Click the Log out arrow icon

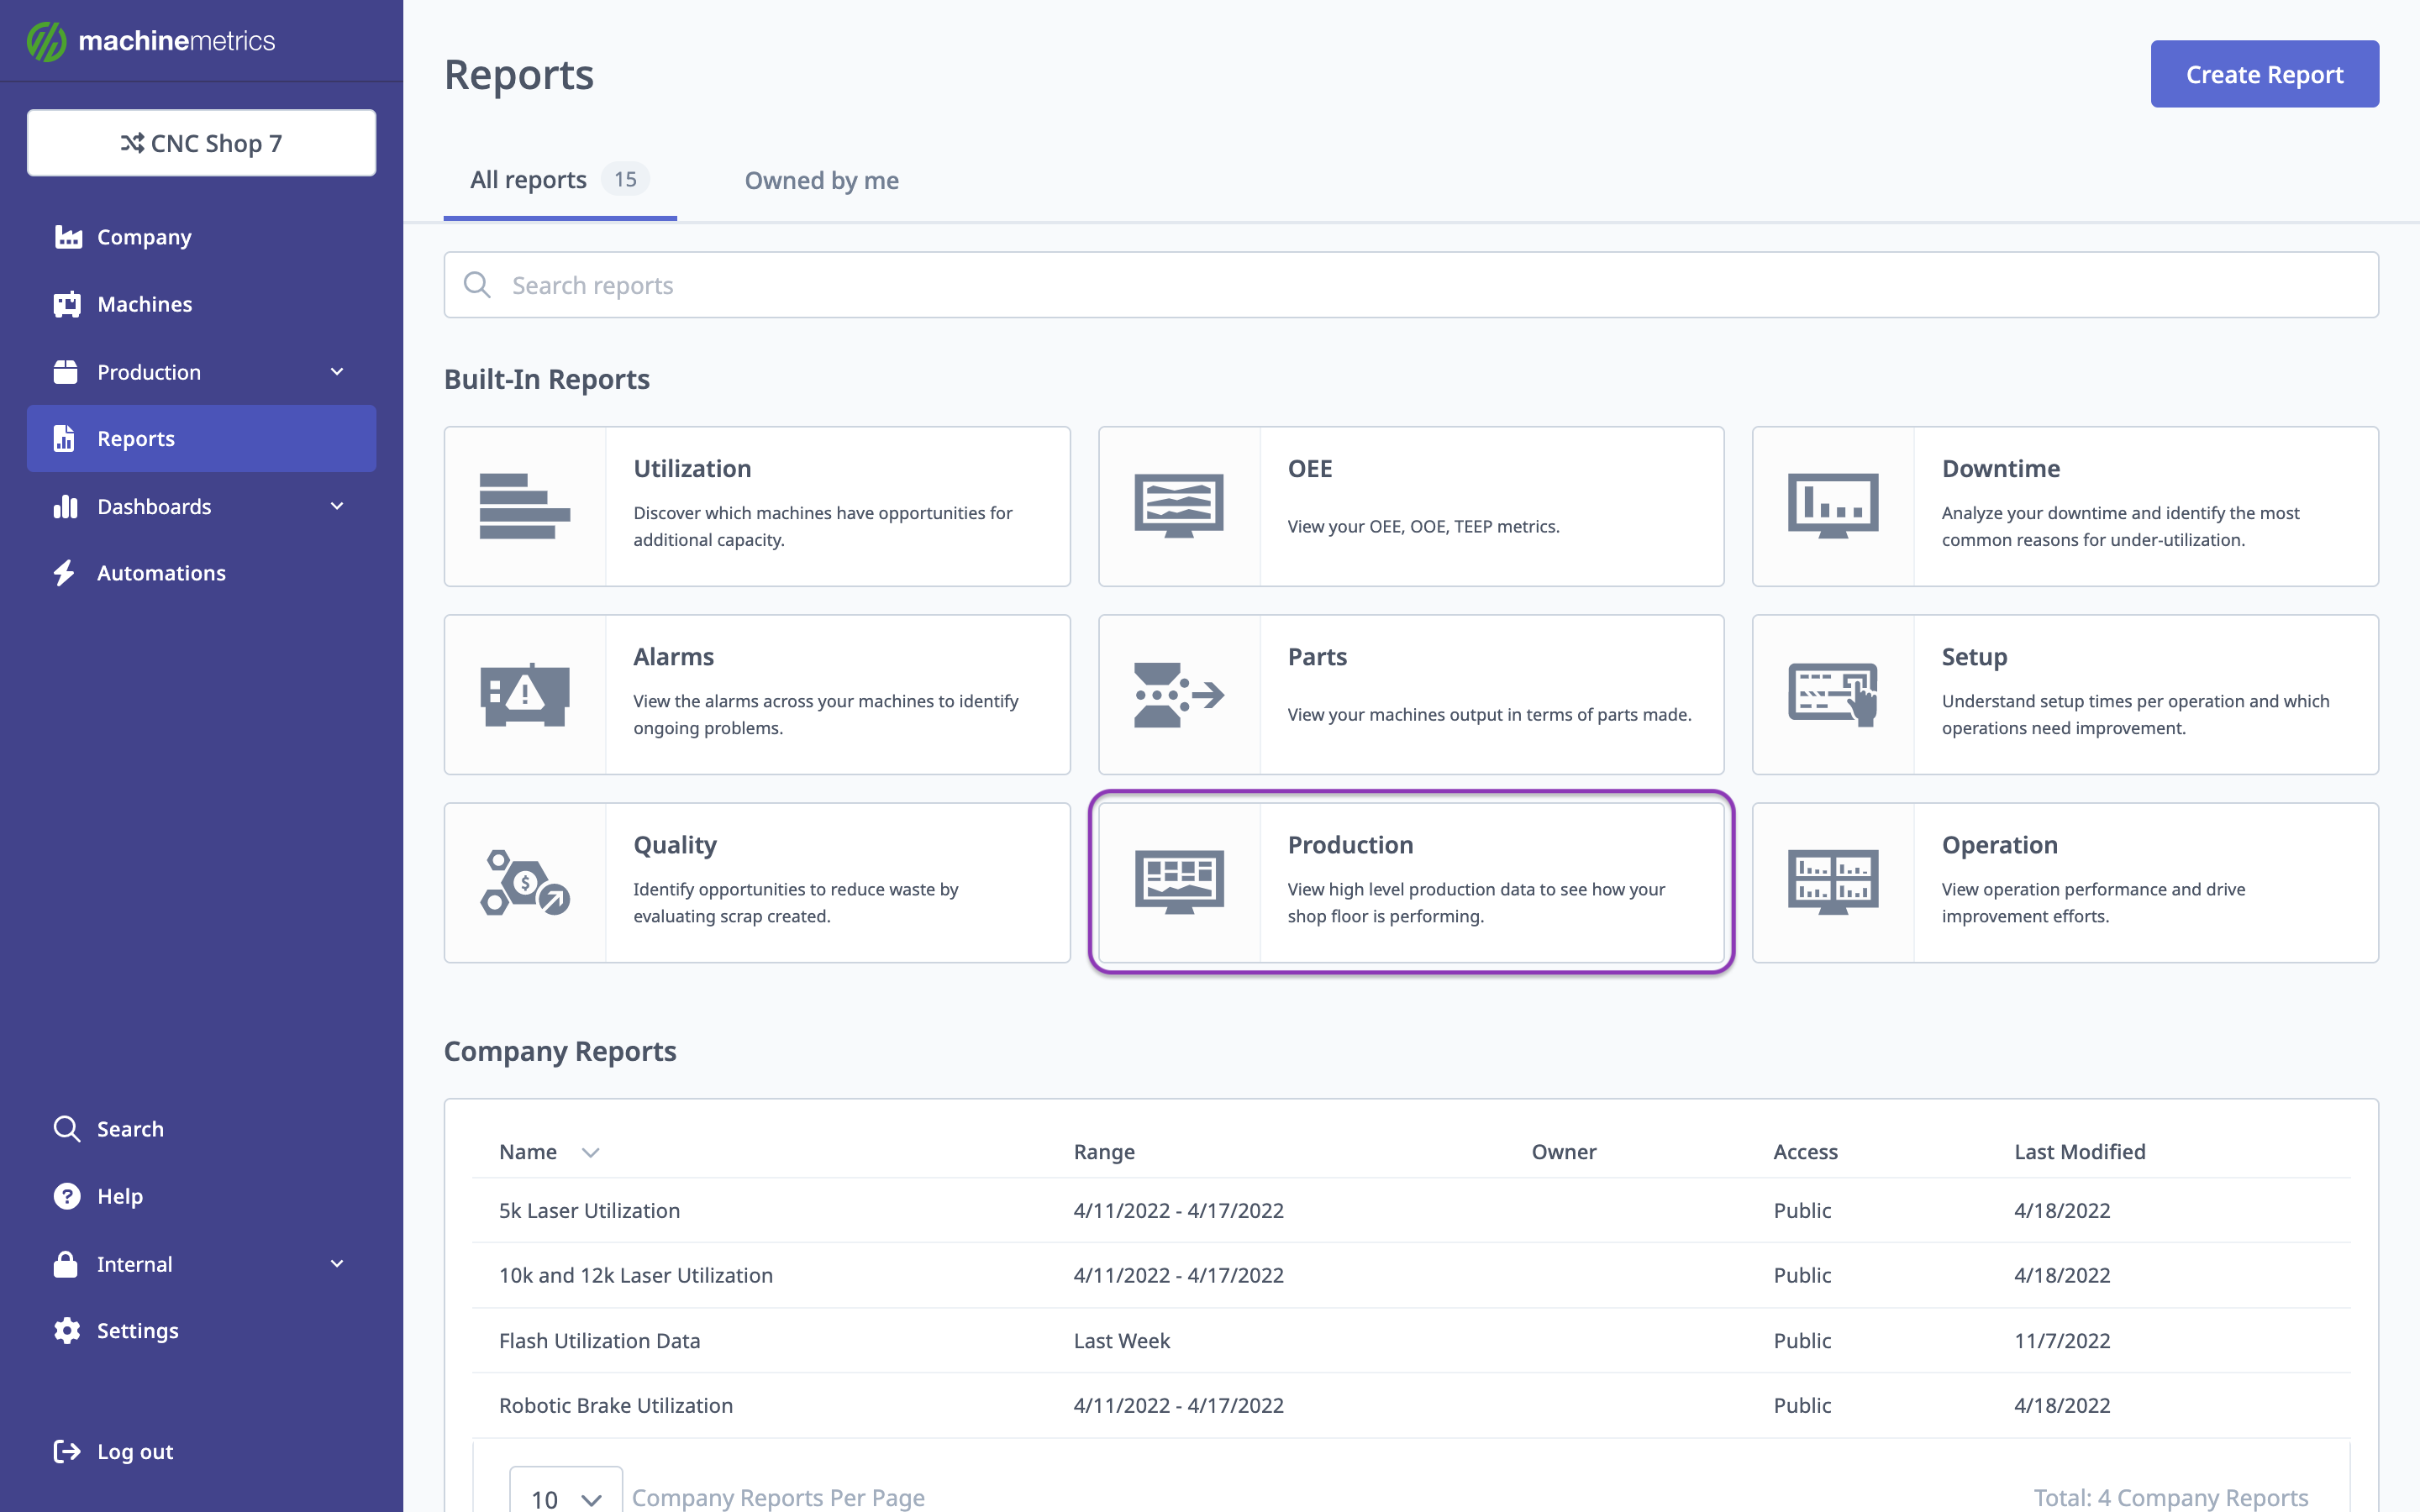coord(67,1451)
